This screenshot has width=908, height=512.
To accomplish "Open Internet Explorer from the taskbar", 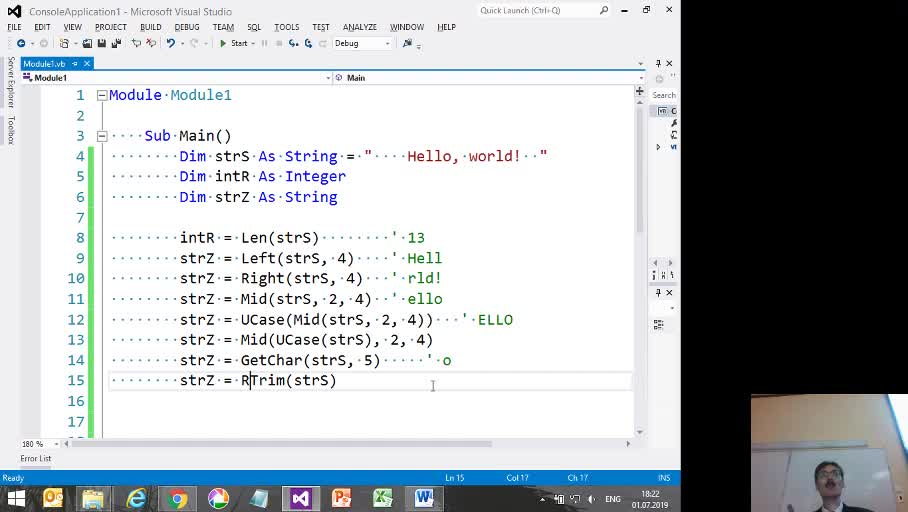I will pyautogui.click(x=136, y=499).
